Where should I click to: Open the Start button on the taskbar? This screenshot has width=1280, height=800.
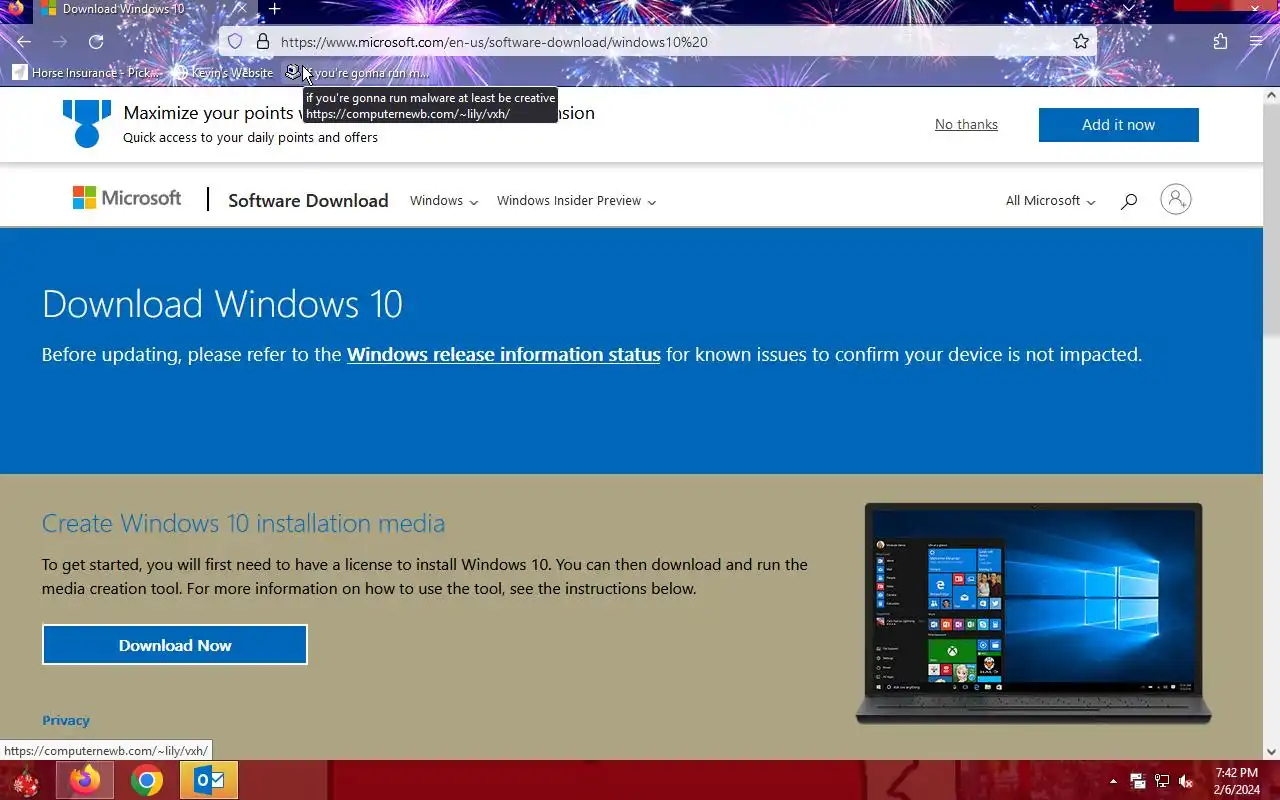click(25, 780)
